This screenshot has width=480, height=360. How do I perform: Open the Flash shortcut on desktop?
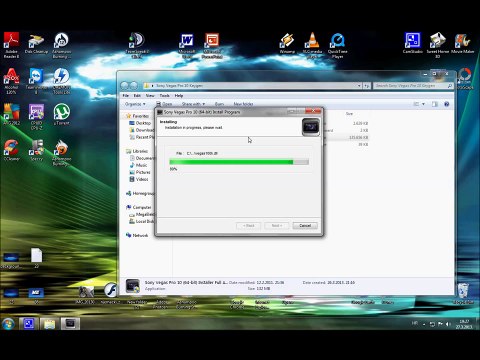pyautogui.click(x=110, y=293)
